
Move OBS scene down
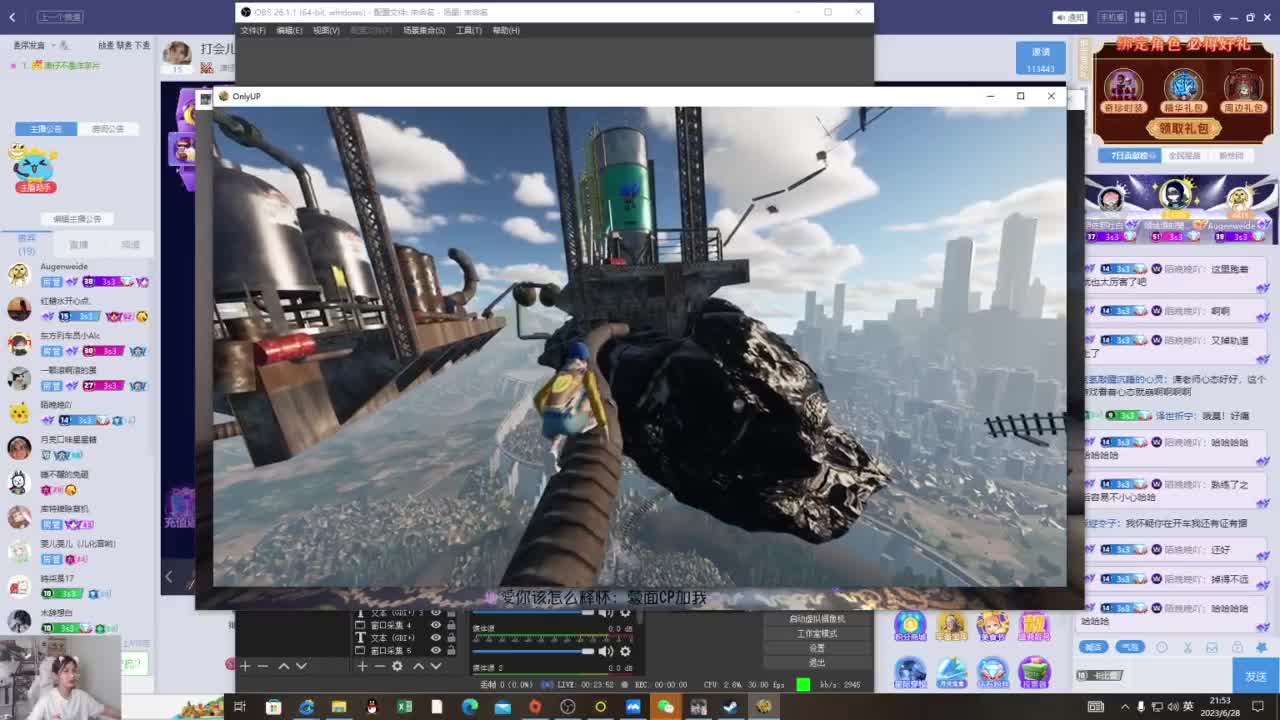click(x=301, y=666)
